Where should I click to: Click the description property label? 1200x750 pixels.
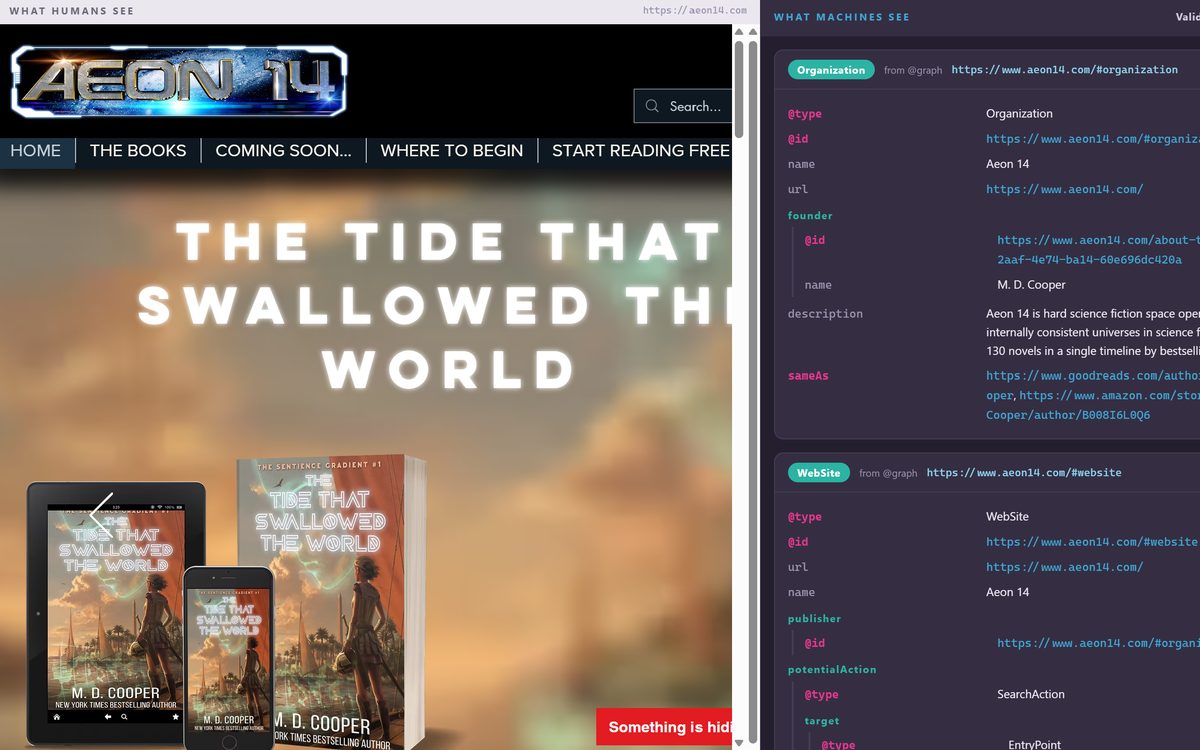[825, 314]
